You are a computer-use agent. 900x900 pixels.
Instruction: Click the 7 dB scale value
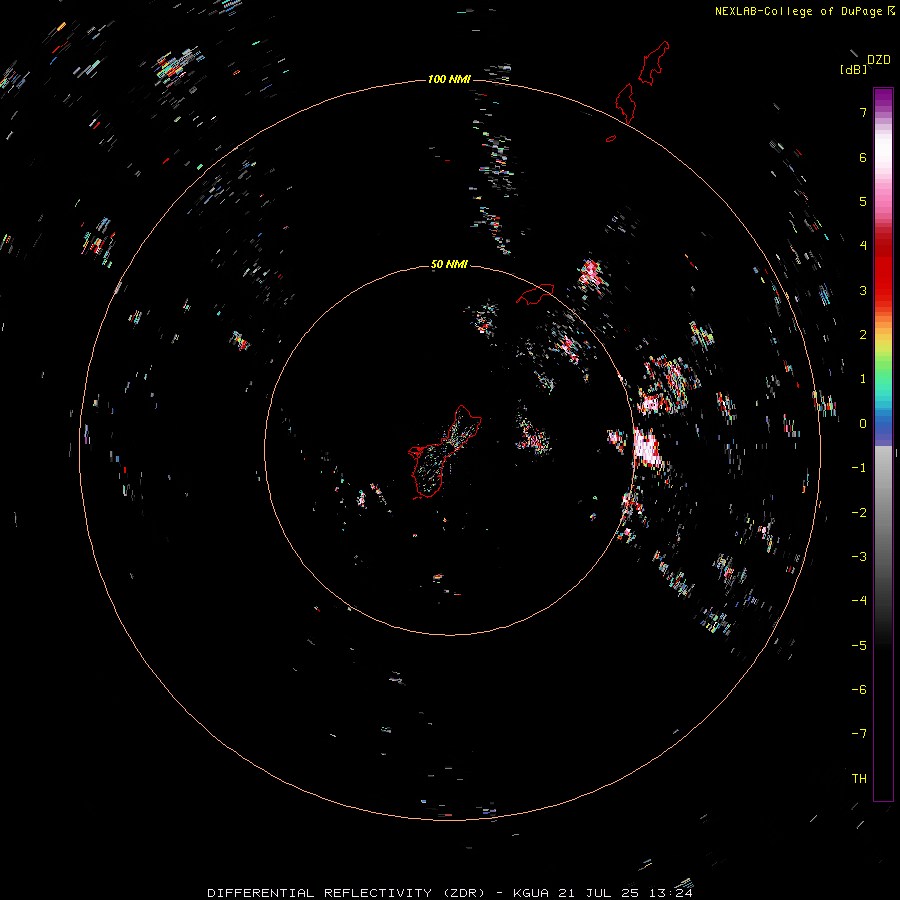pyautogui.click(x=863, y=112)
